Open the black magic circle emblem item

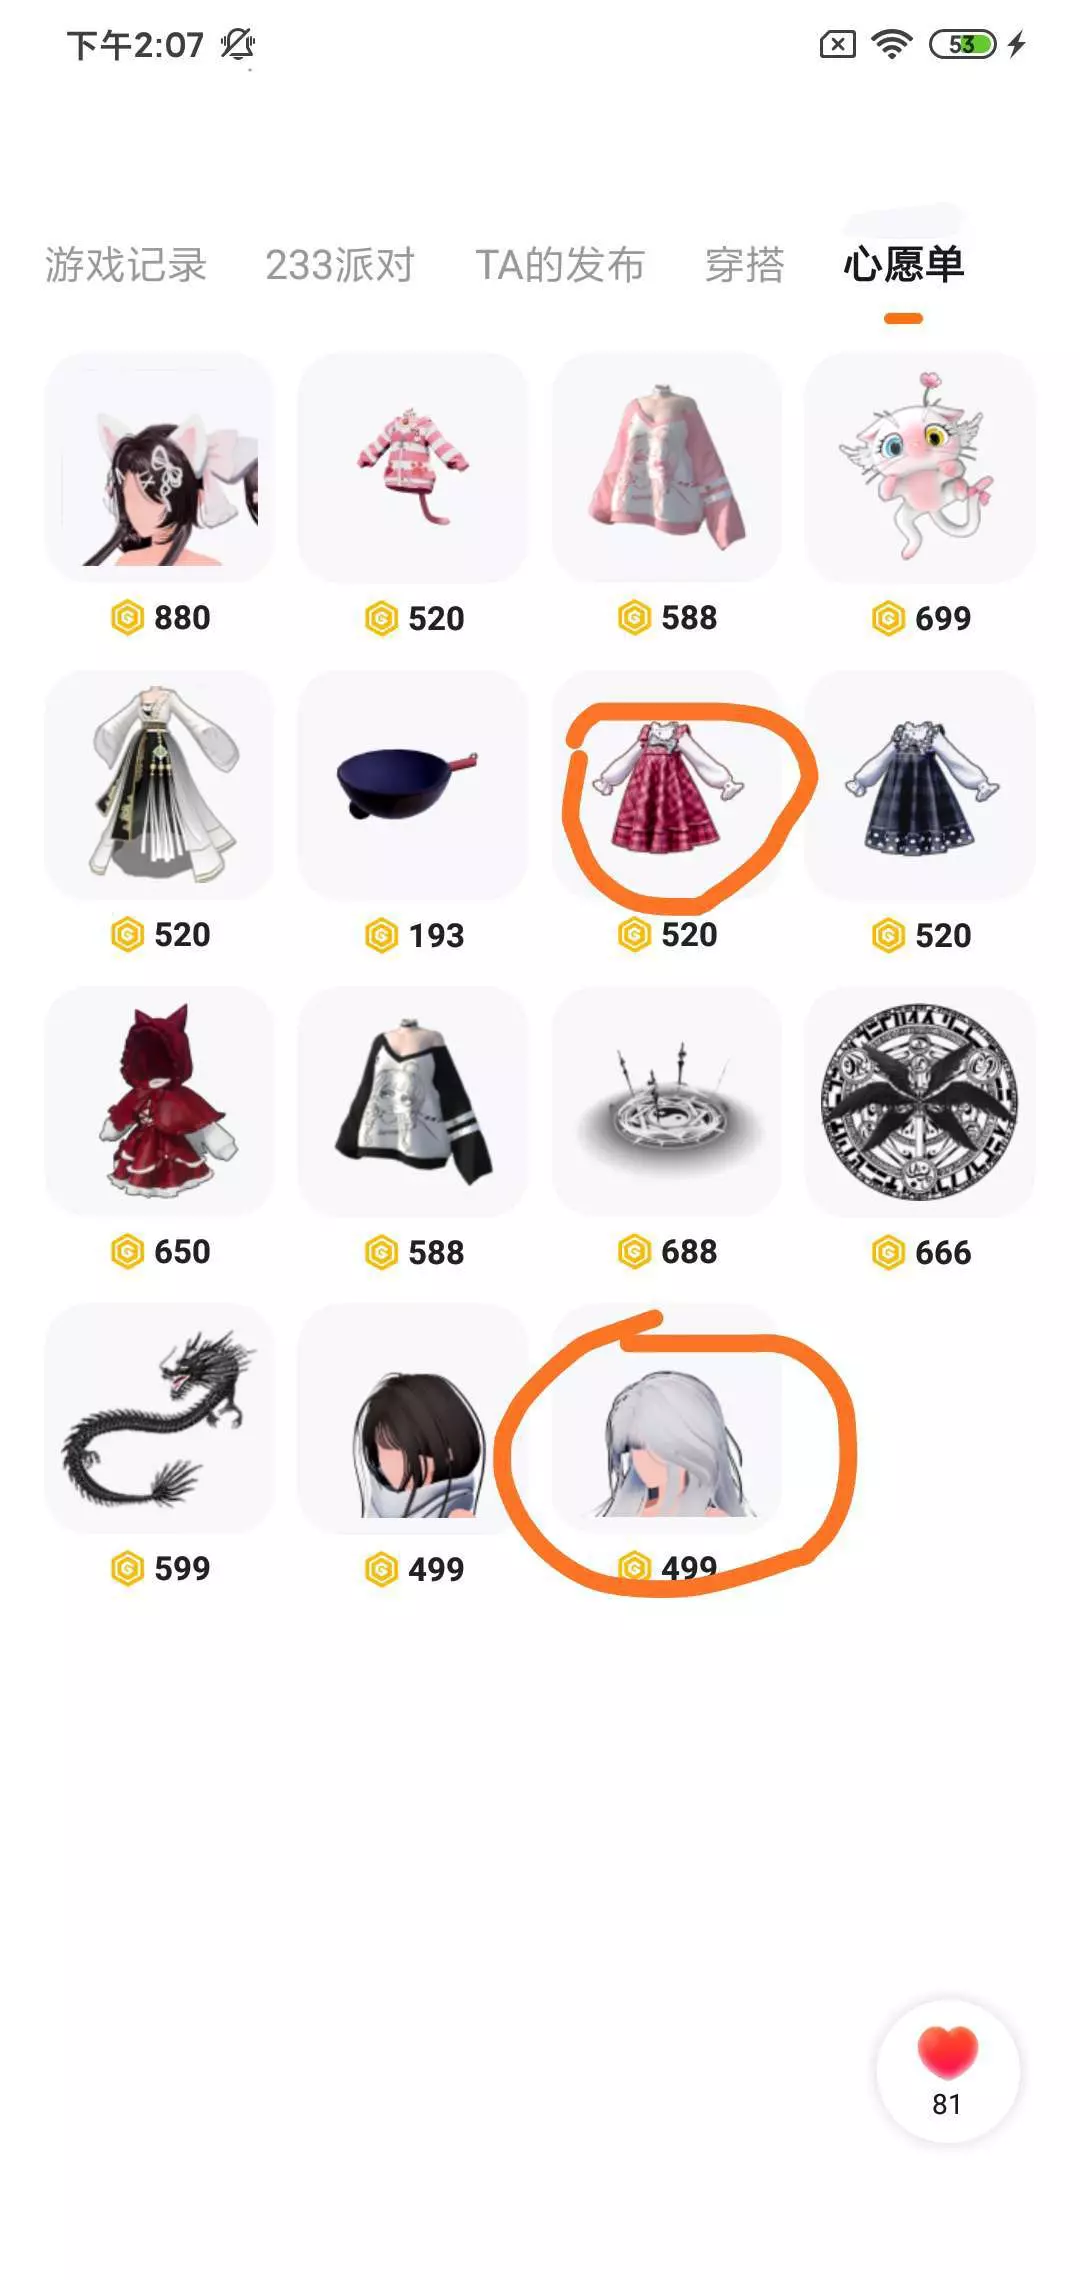point(920,1101)
